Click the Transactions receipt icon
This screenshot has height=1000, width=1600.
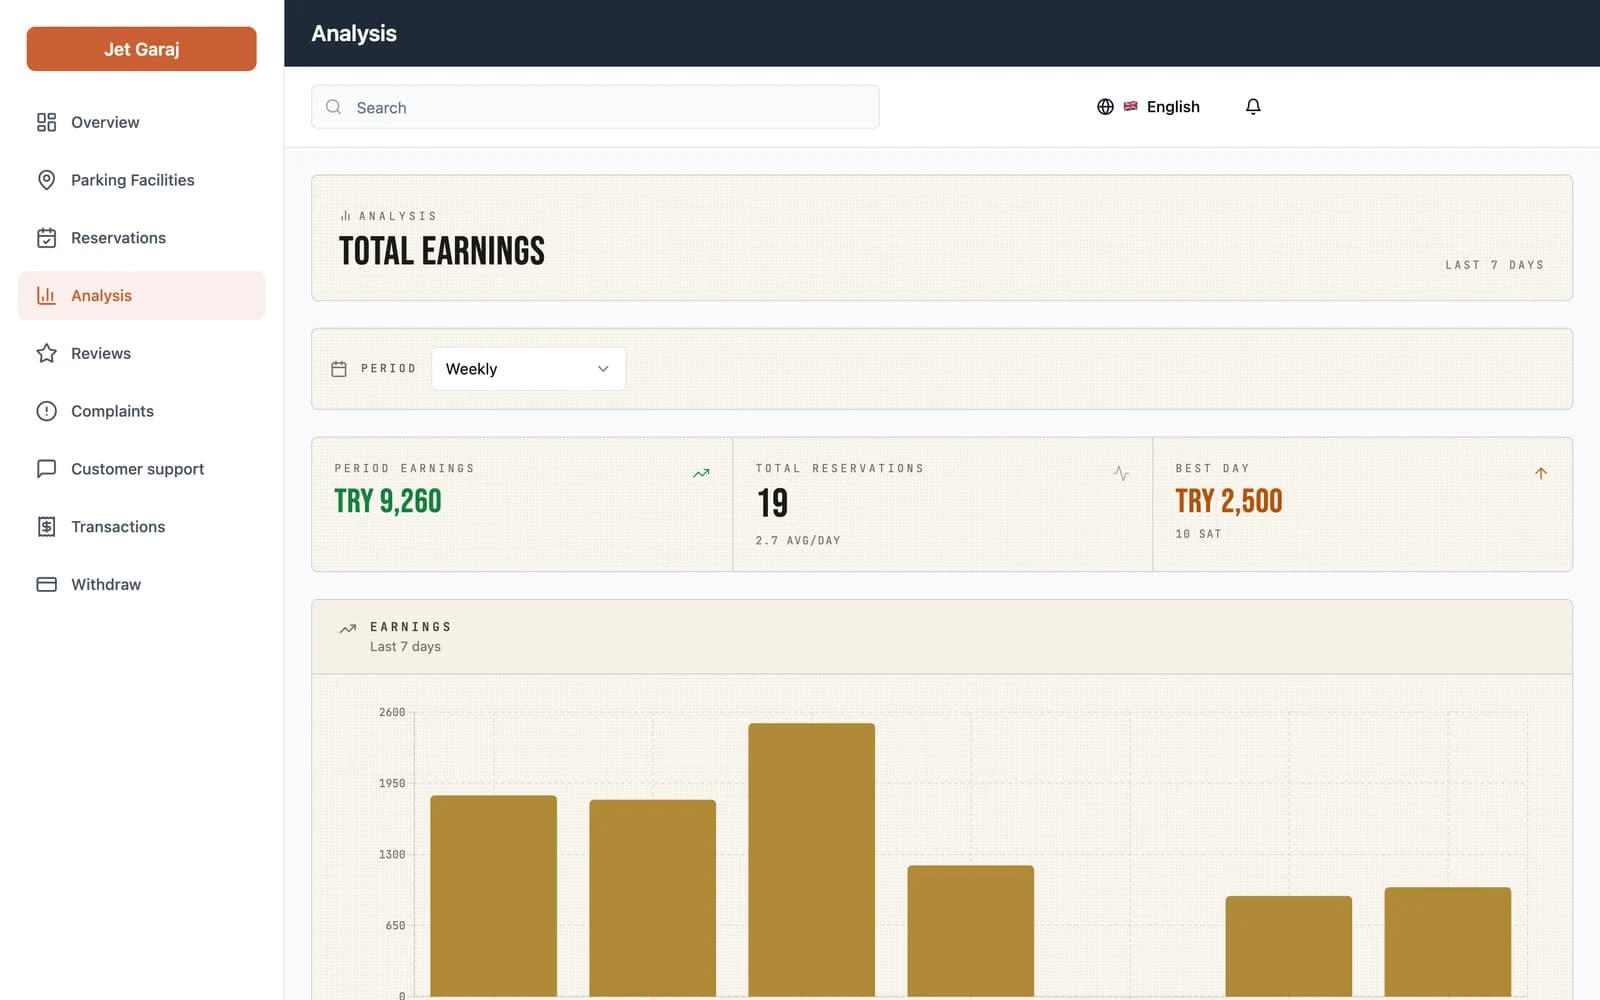pos(46,527)
